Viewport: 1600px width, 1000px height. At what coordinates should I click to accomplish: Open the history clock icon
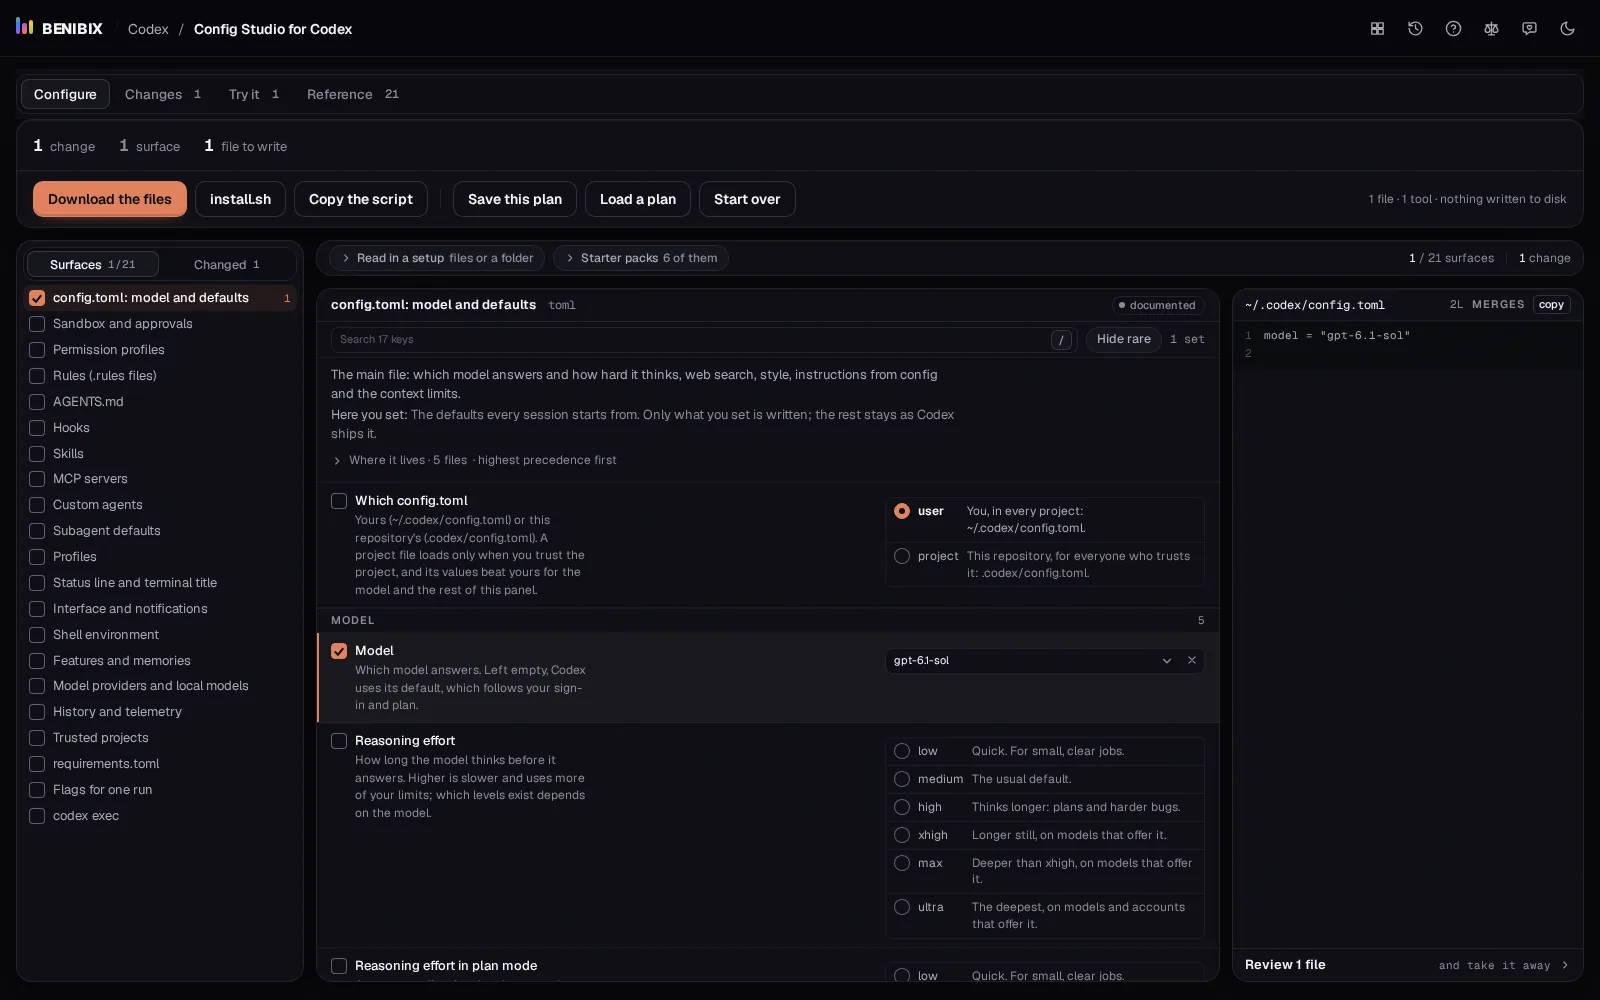pos(1415,29)
